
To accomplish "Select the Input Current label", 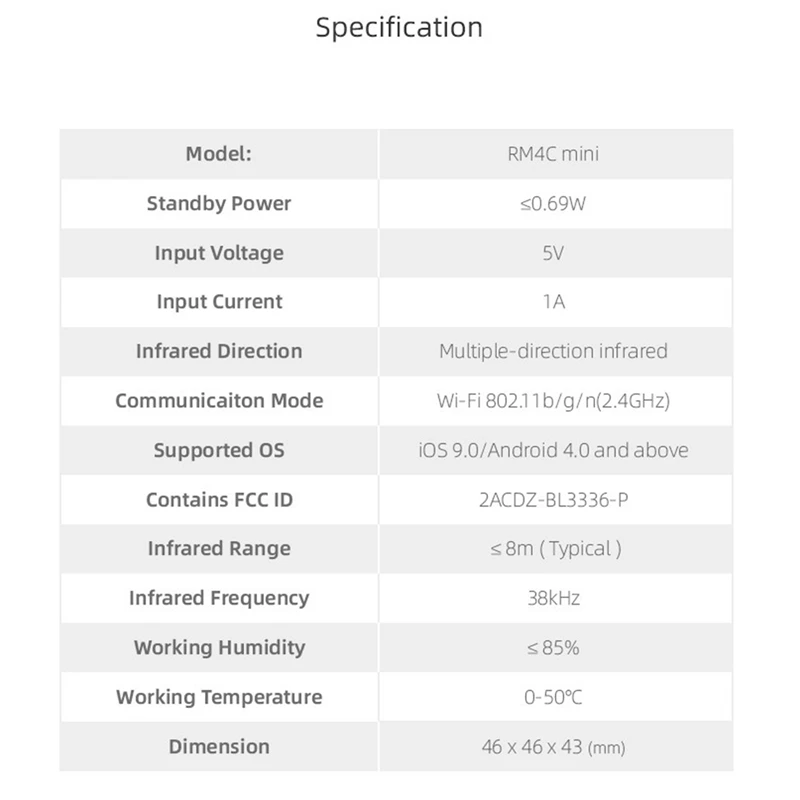I will click(218, 302).
